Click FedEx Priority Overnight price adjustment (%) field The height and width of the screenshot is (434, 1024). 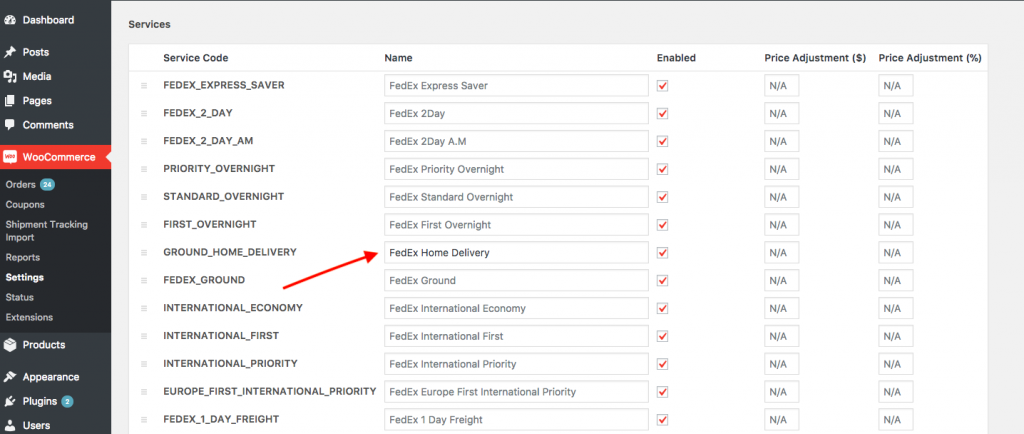click(896, 169)
